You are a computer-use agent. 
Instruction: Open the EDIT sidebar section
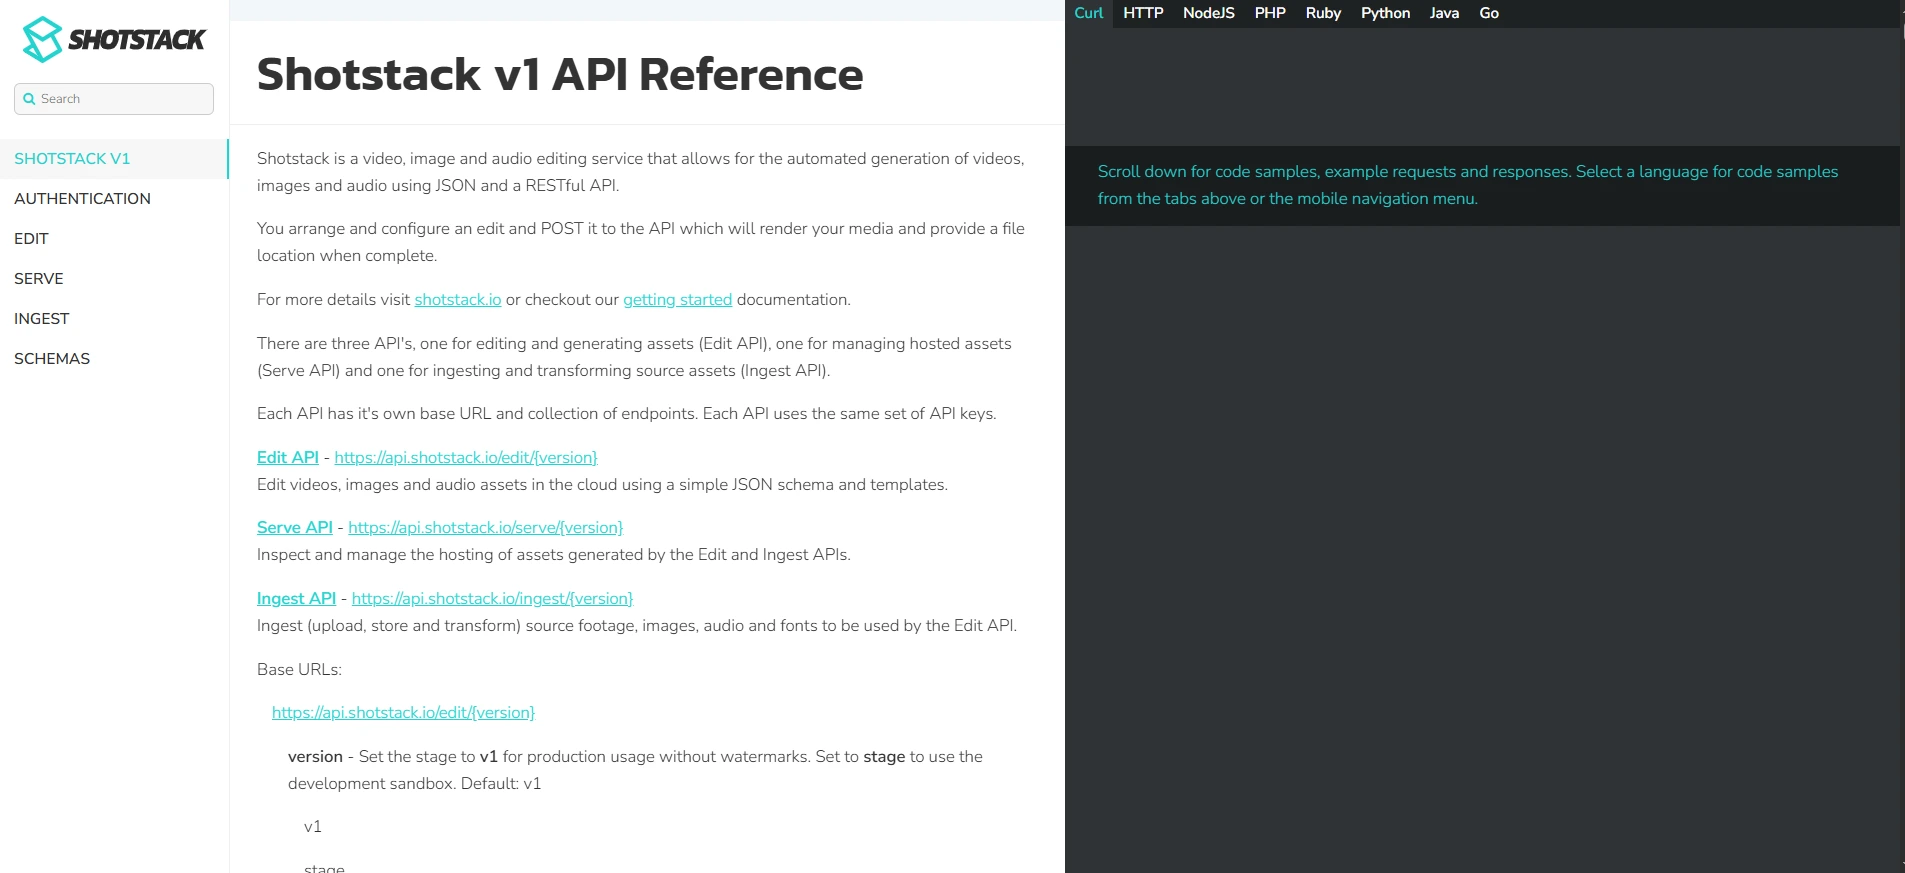pyautogui.click(x=114, y=239)
